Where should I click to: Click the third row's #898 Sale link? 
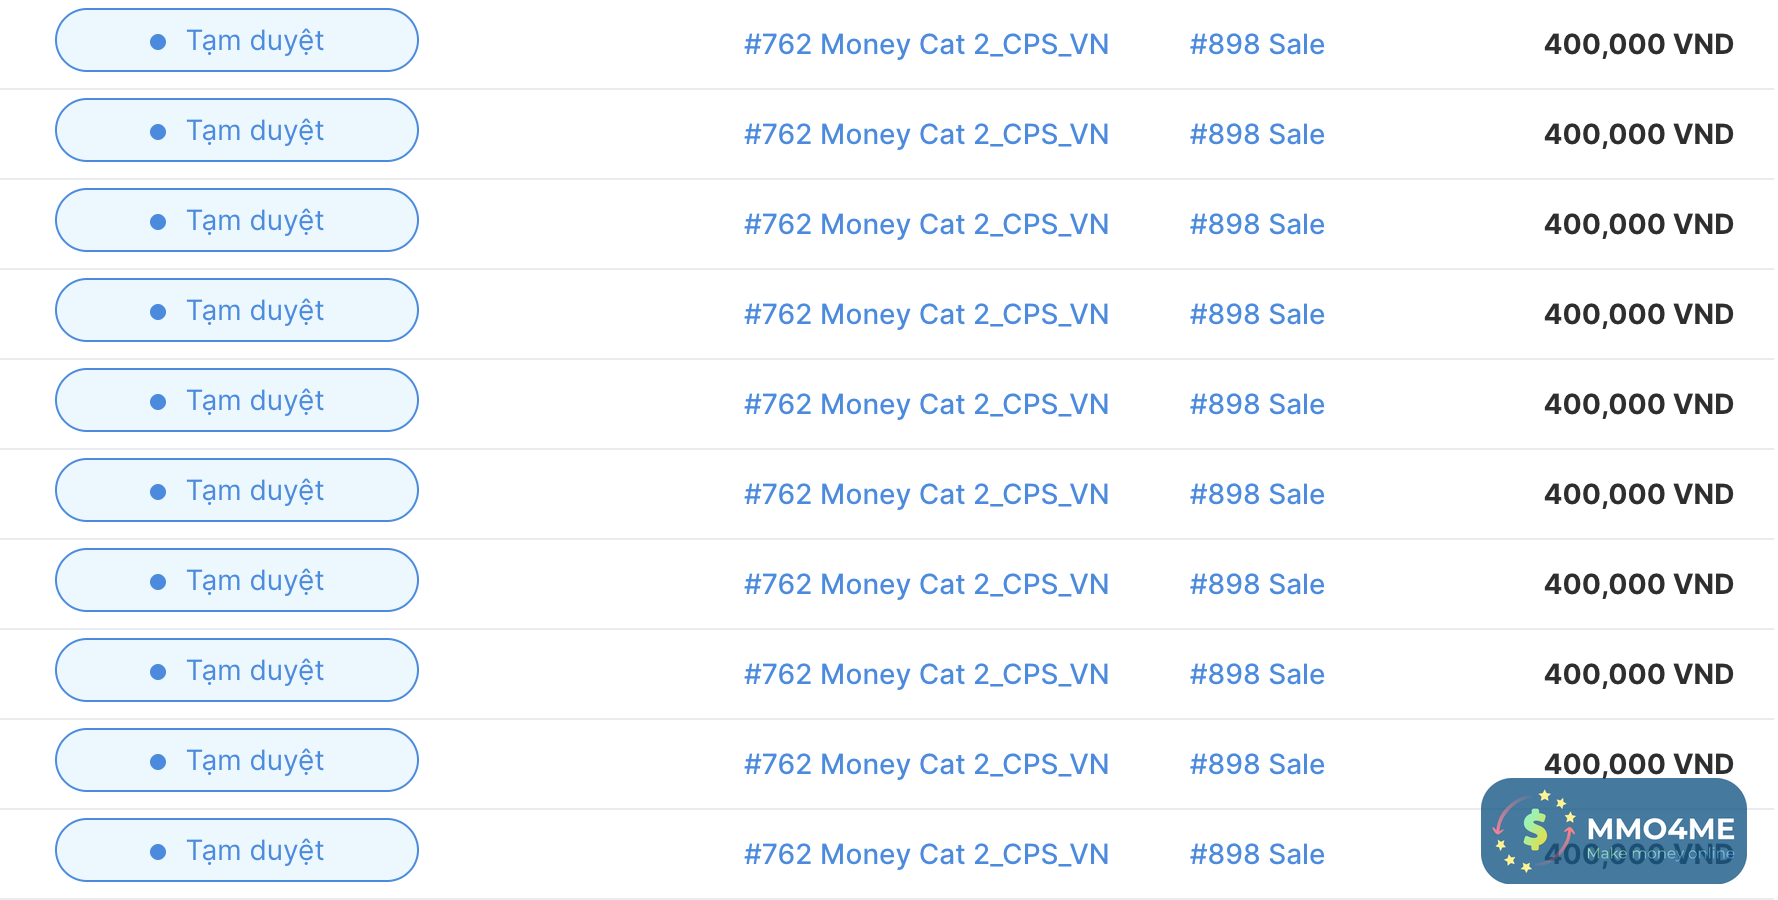pyautogui.click(x=1257, y=225)
